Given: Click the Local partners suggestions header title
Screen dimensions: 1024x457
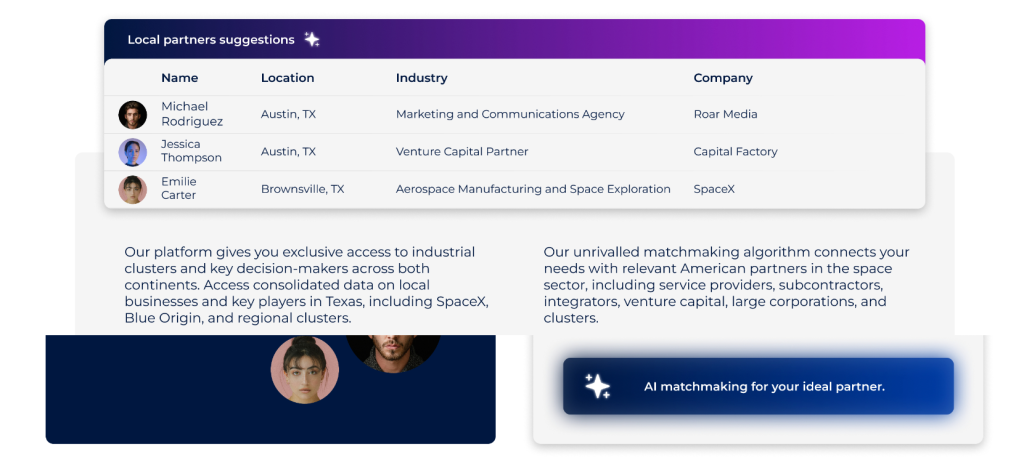Looking at the screenshot, I should tap(211, 40).
